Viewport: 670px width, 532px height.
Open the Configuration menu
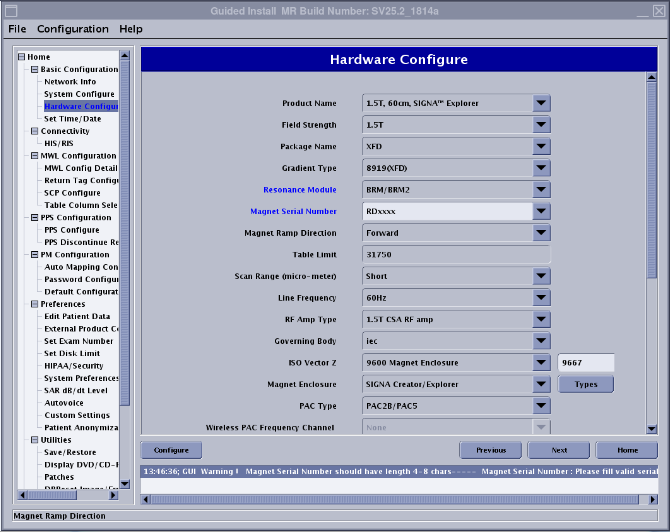(73, 29)
